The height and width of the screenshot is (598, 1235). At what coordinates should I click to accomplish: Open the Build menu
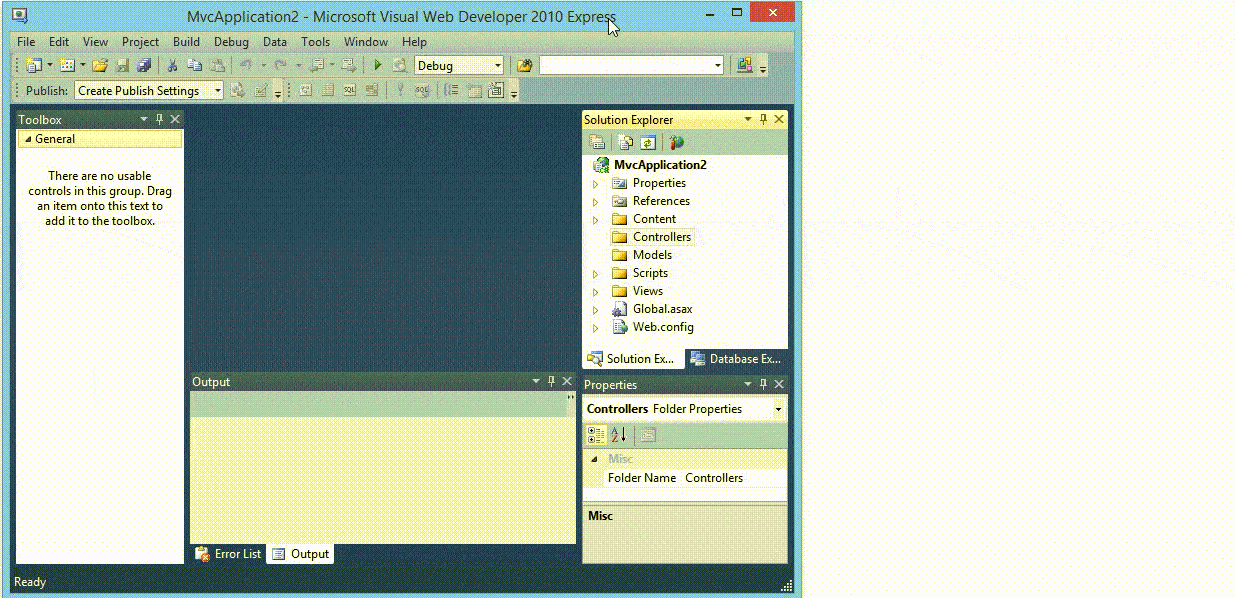186,42
